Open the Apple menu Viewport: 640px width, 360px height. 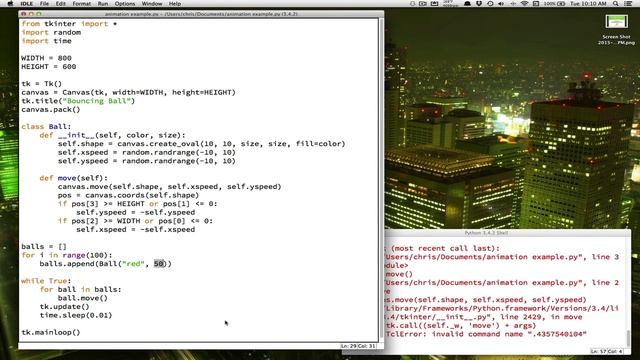10,3
